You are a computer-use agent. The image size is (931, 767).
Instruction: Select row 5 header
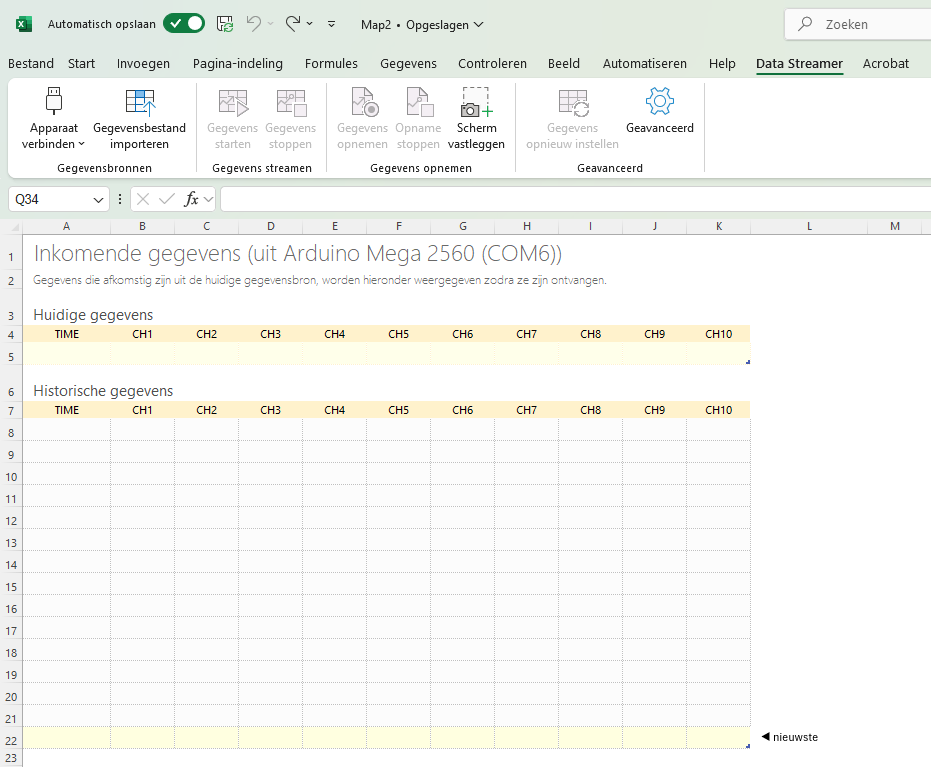pos(11,357)
